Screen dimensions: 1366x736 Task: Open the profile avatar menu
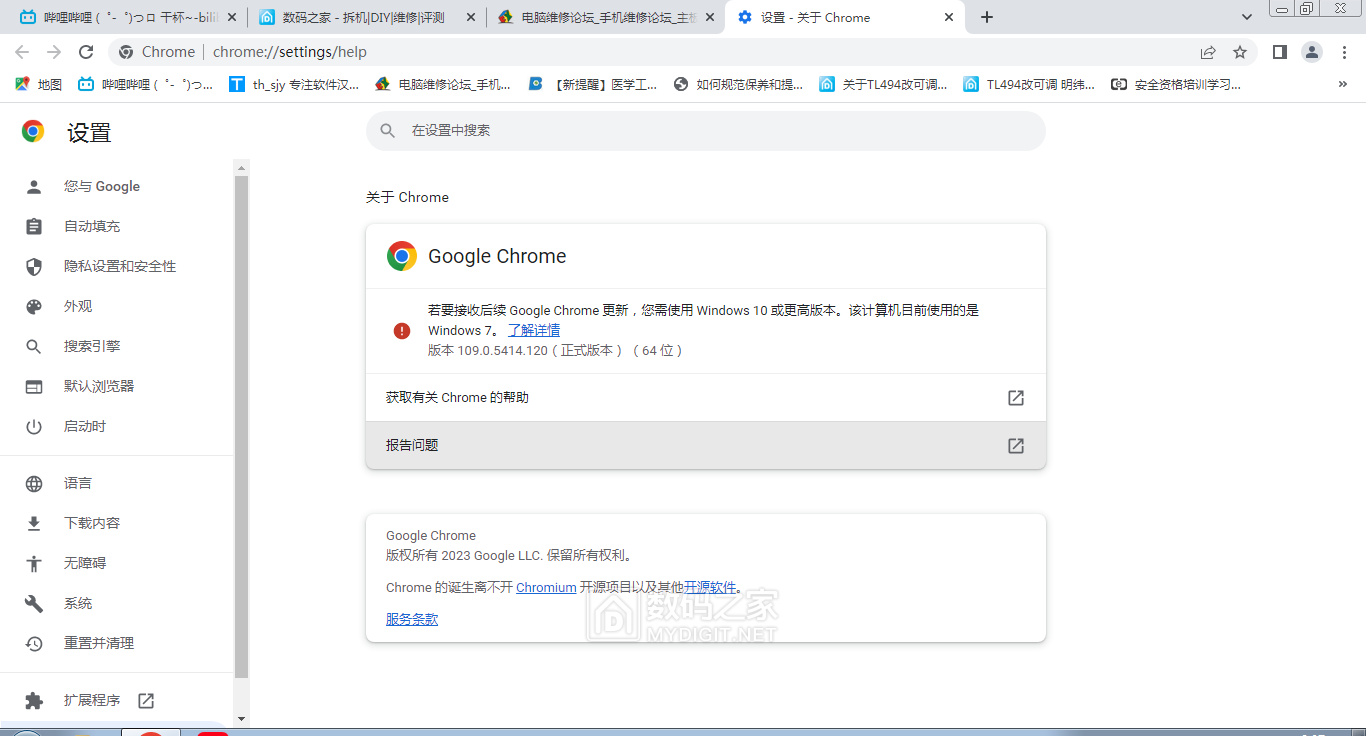pyautogui.click(x=1312, y=52)
